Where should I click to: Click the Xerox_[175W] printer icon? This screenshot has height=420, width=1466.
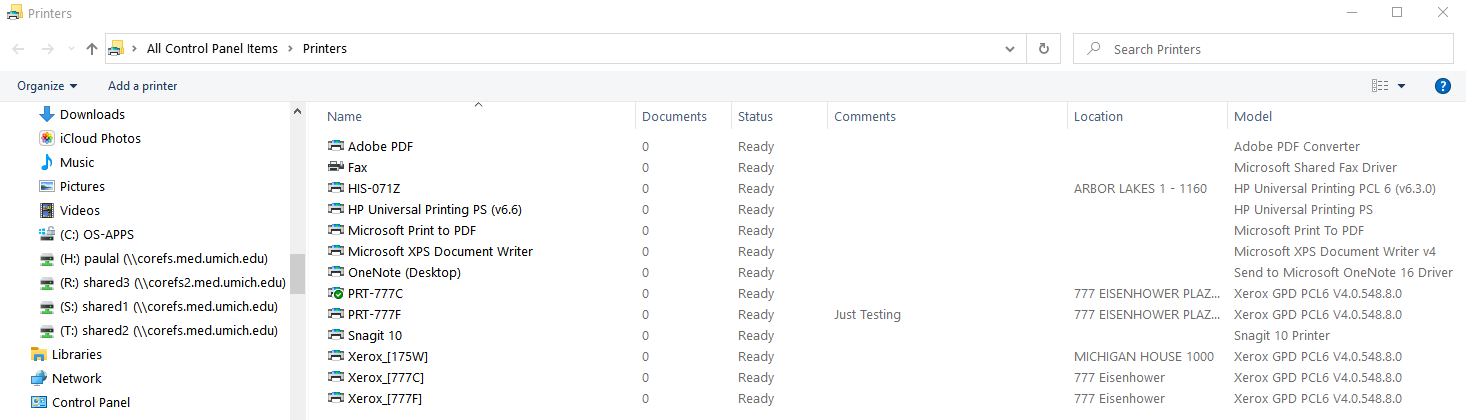[335, 356]
